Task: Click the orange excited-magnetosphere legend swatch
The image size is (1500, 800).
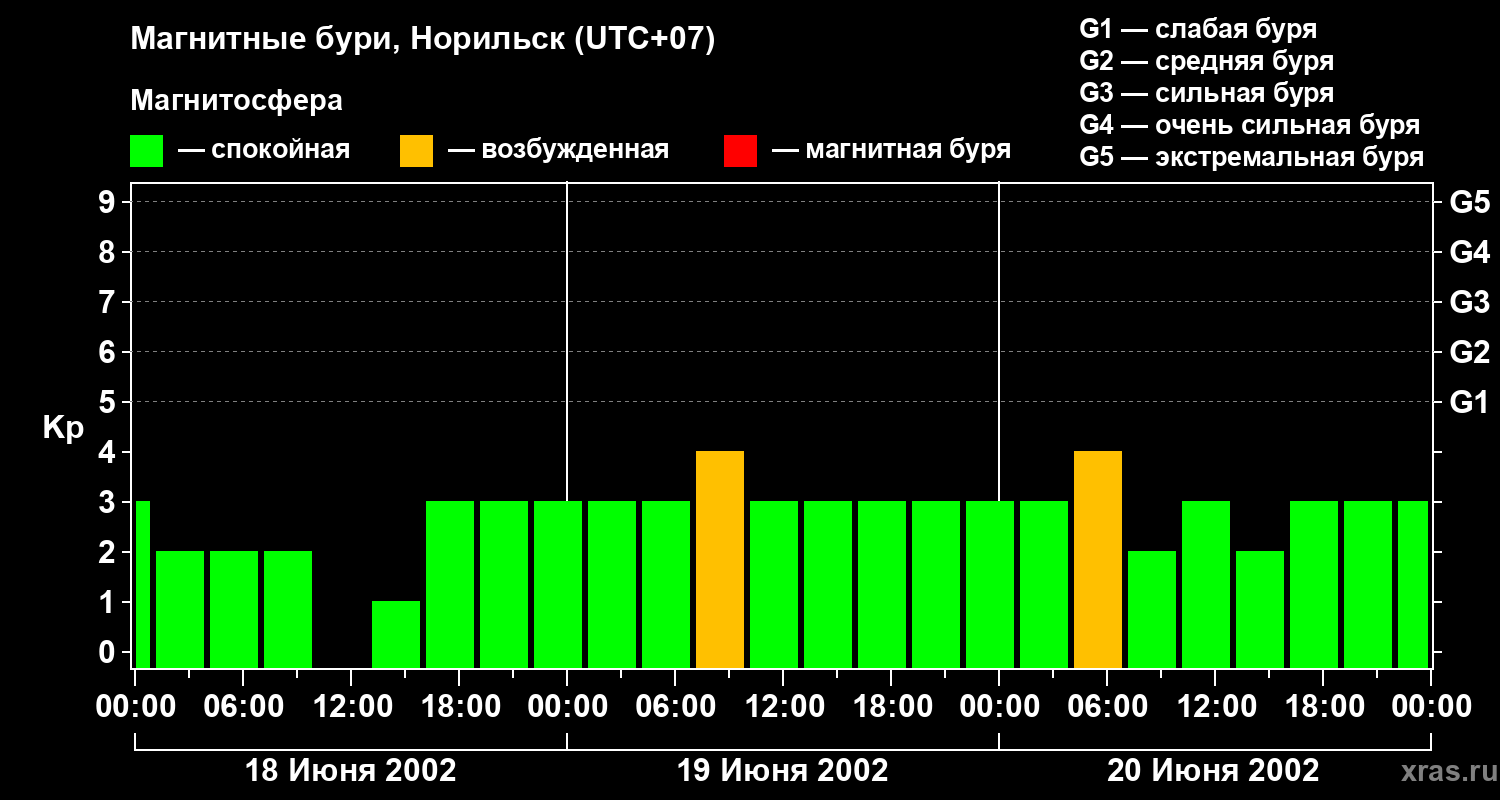Action: (x=416, y=151)
